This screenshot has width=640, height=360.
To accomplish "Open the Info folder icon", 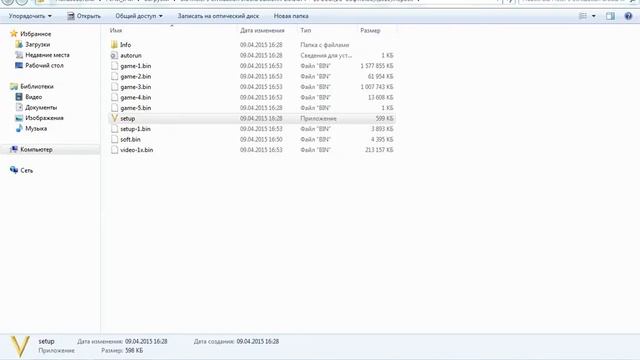I will 114,44.
